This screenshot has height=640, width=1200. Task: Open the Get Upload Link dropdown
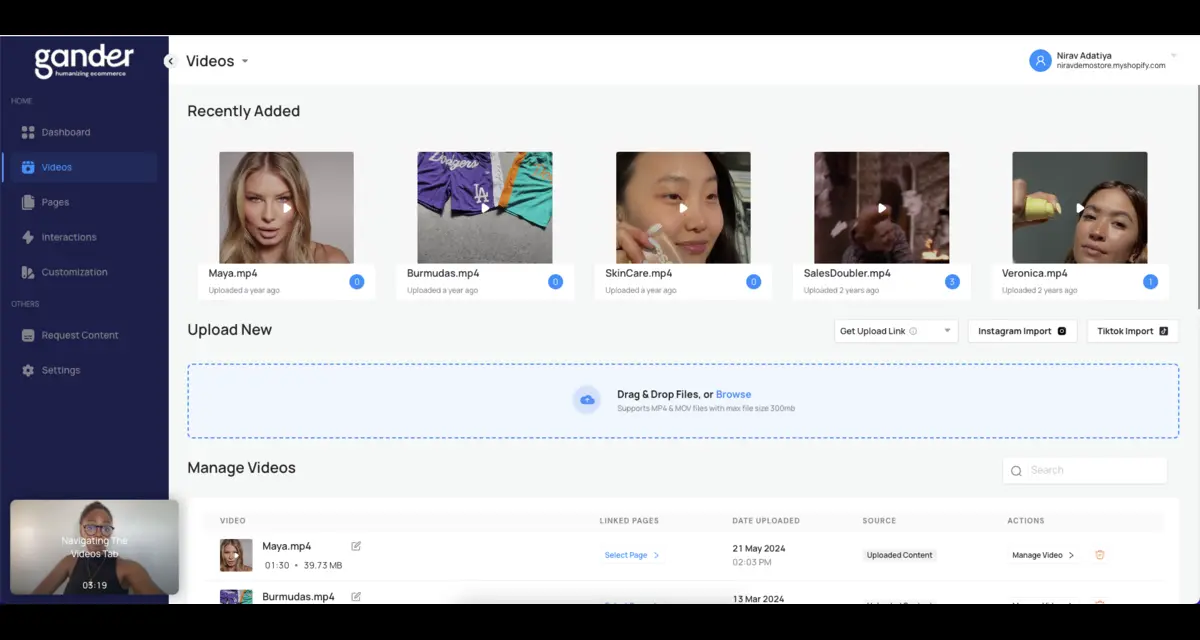(x=896, y=331)
